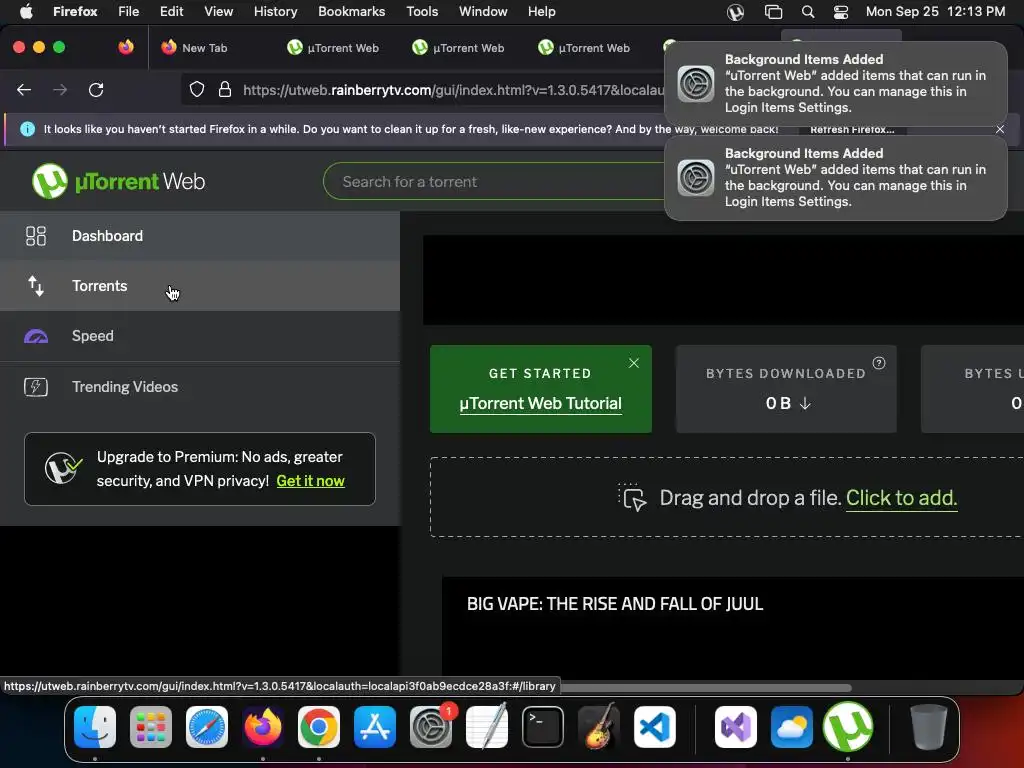Close the Get Started card
Screen dimensions: 1024x768
click(x=633, y=363)
